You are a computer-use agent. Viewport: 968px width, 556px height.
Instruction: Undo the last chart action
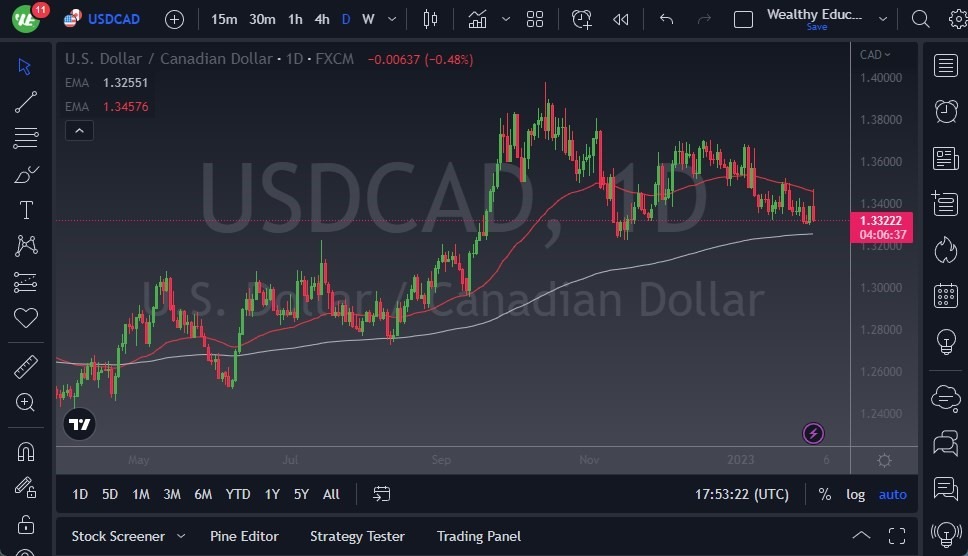pyautogui.click(x=666, y=20)
